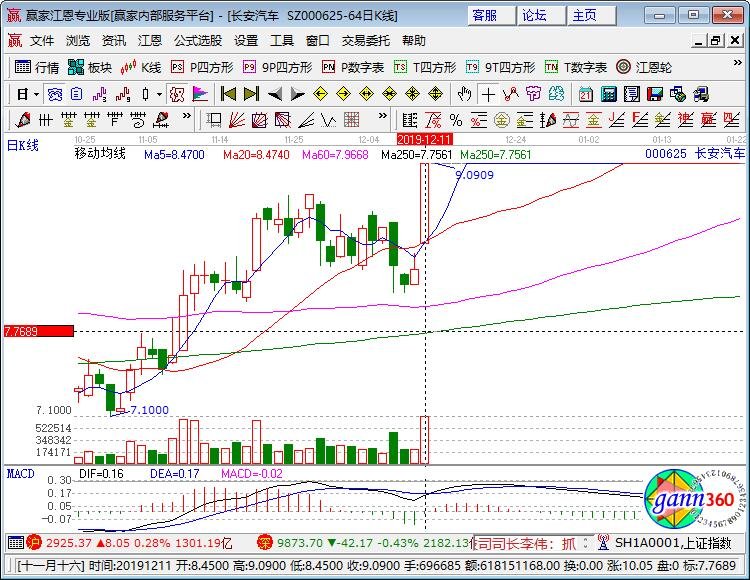Open the calendar icon showing 21
The width and height of the screenshot is (750, 580).
pyautogui.click(x=585, y=94)
